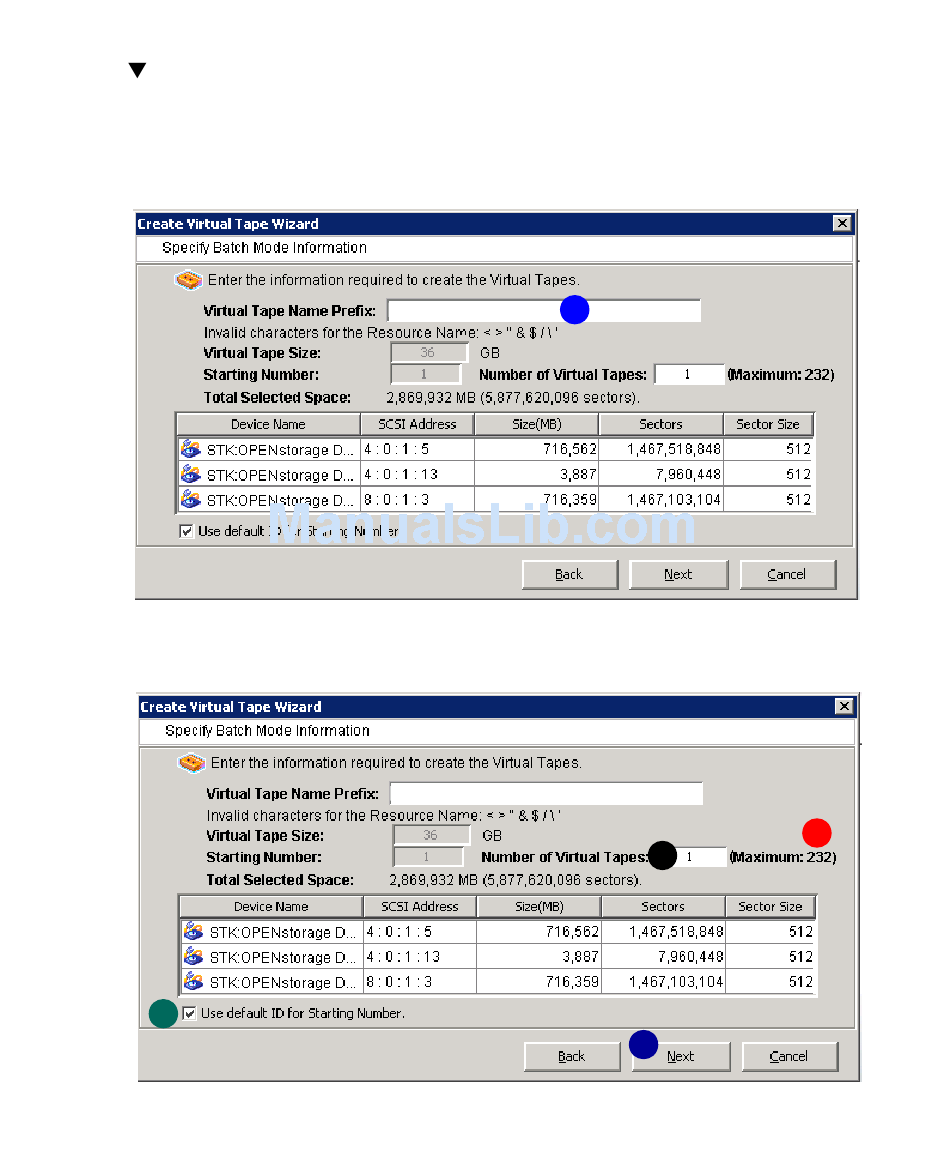Sort by SCSI Address column in upper wizard

pos(417,424)
